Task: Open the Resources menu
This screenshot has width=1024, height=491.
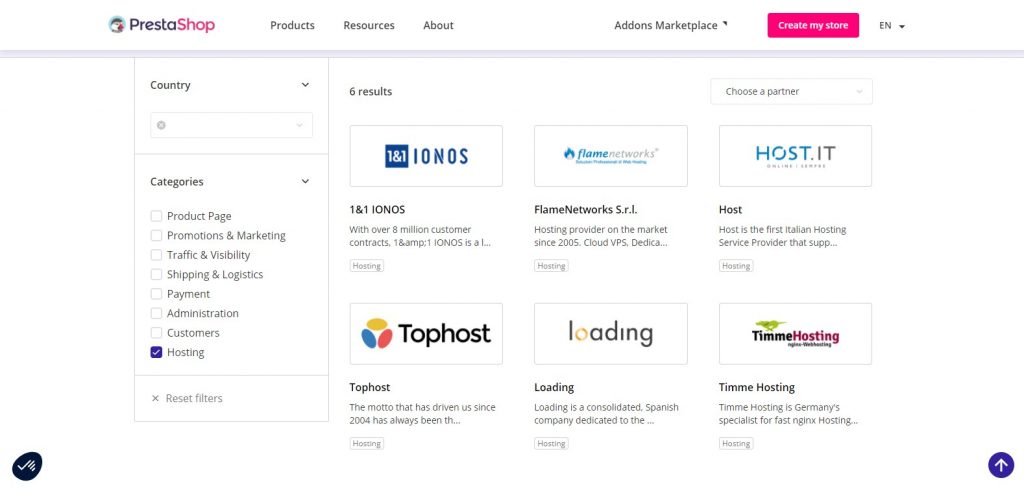Action: (x=369, y=25)
